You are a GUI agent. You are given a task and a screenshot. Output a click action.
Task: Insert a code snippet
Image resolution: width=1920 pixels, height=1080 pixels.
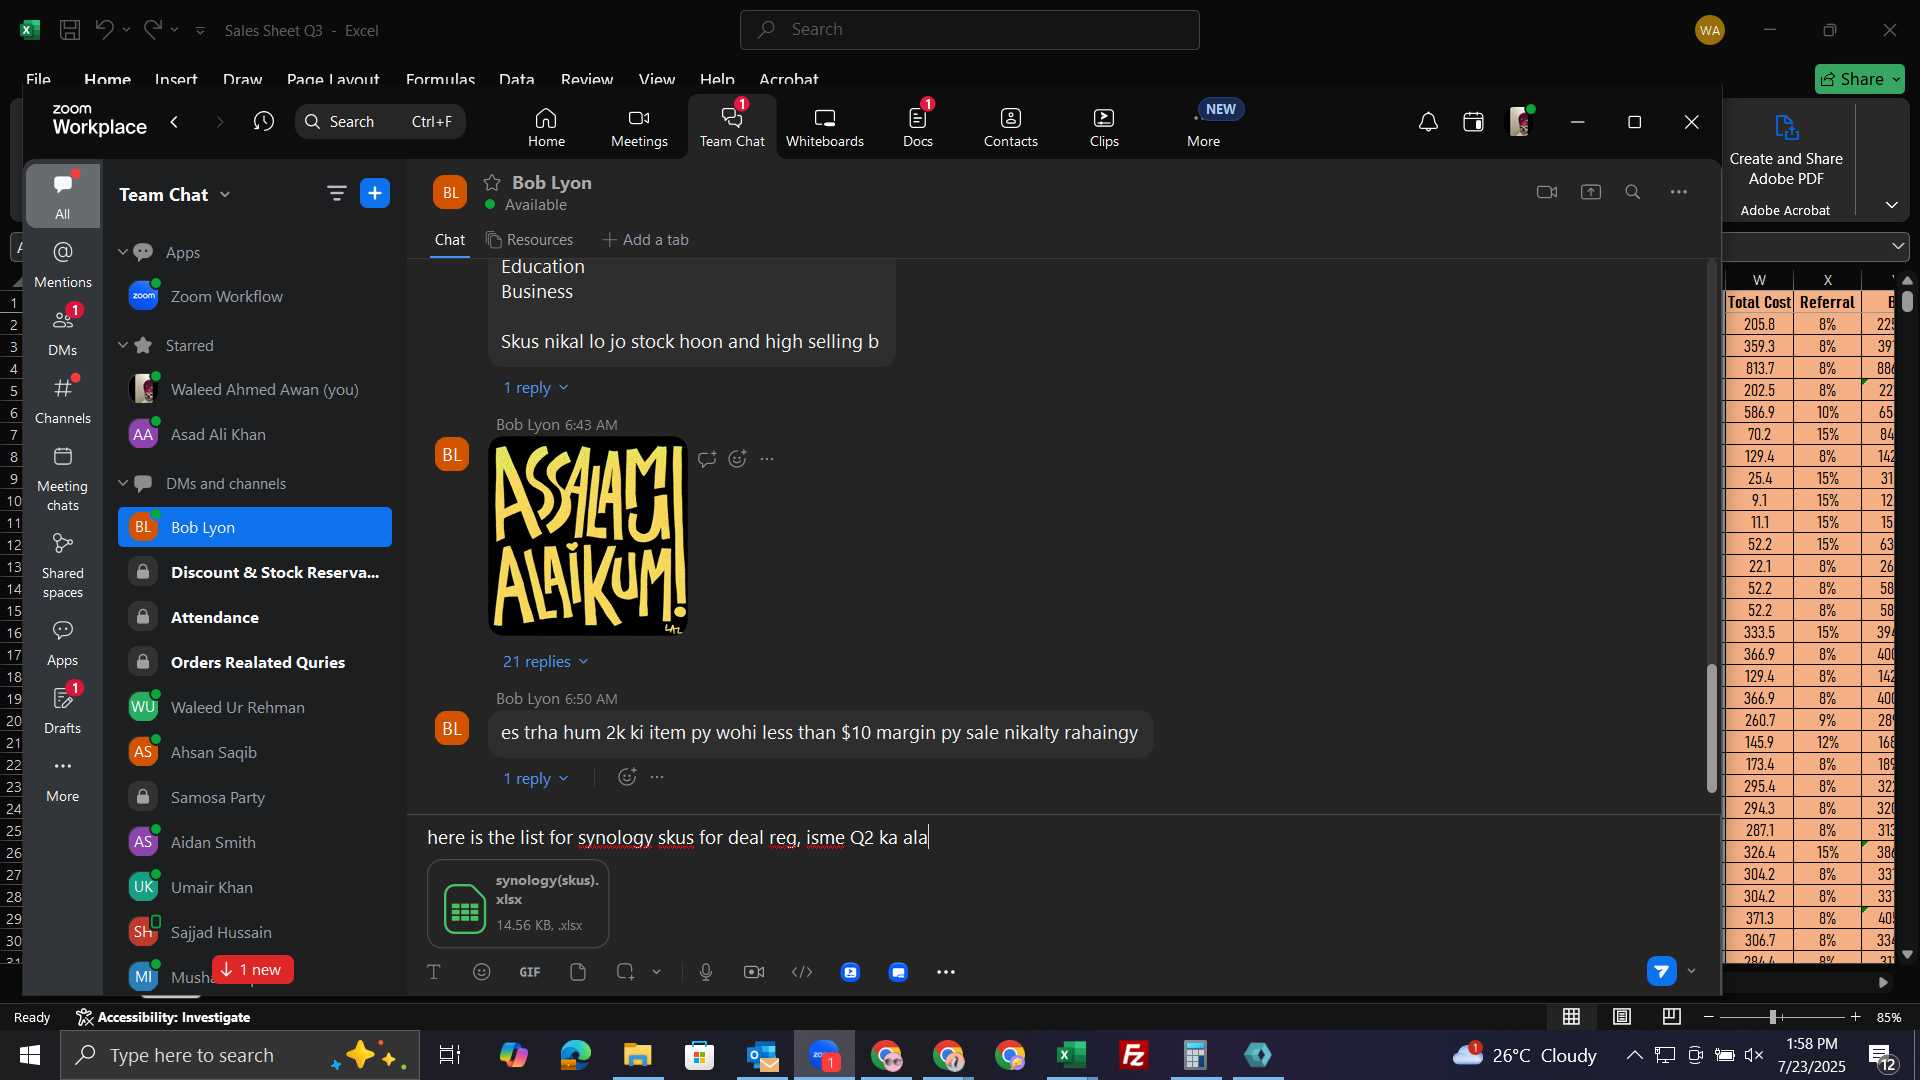coord(802,972)
